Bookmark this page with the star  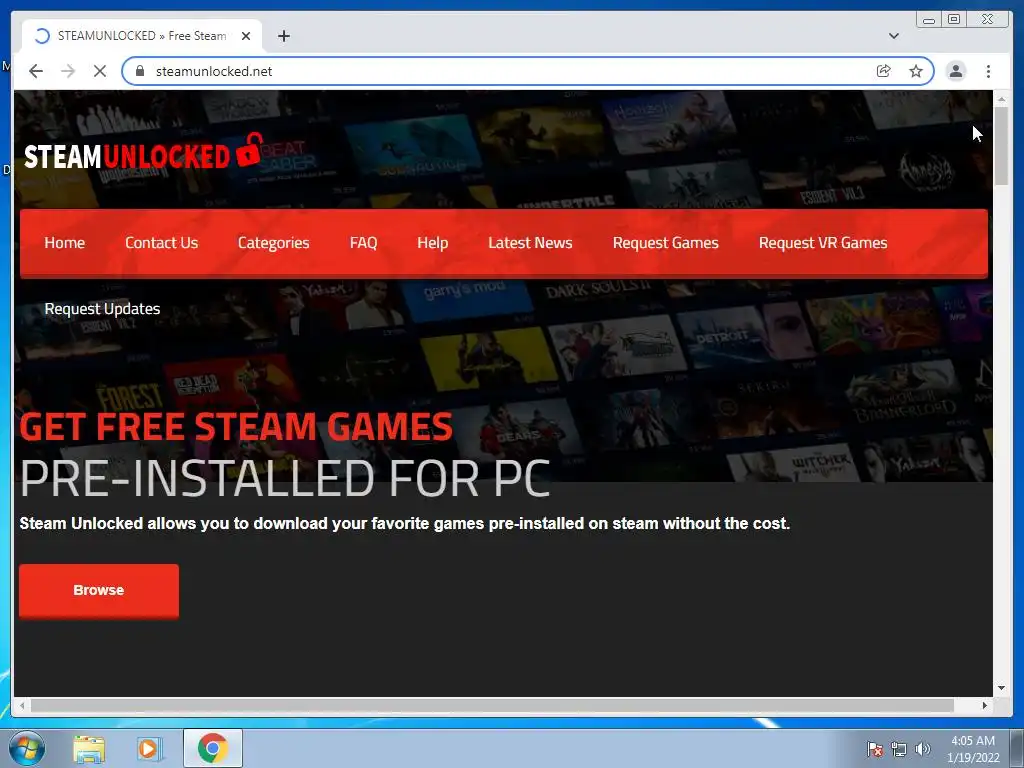[916, 71]
